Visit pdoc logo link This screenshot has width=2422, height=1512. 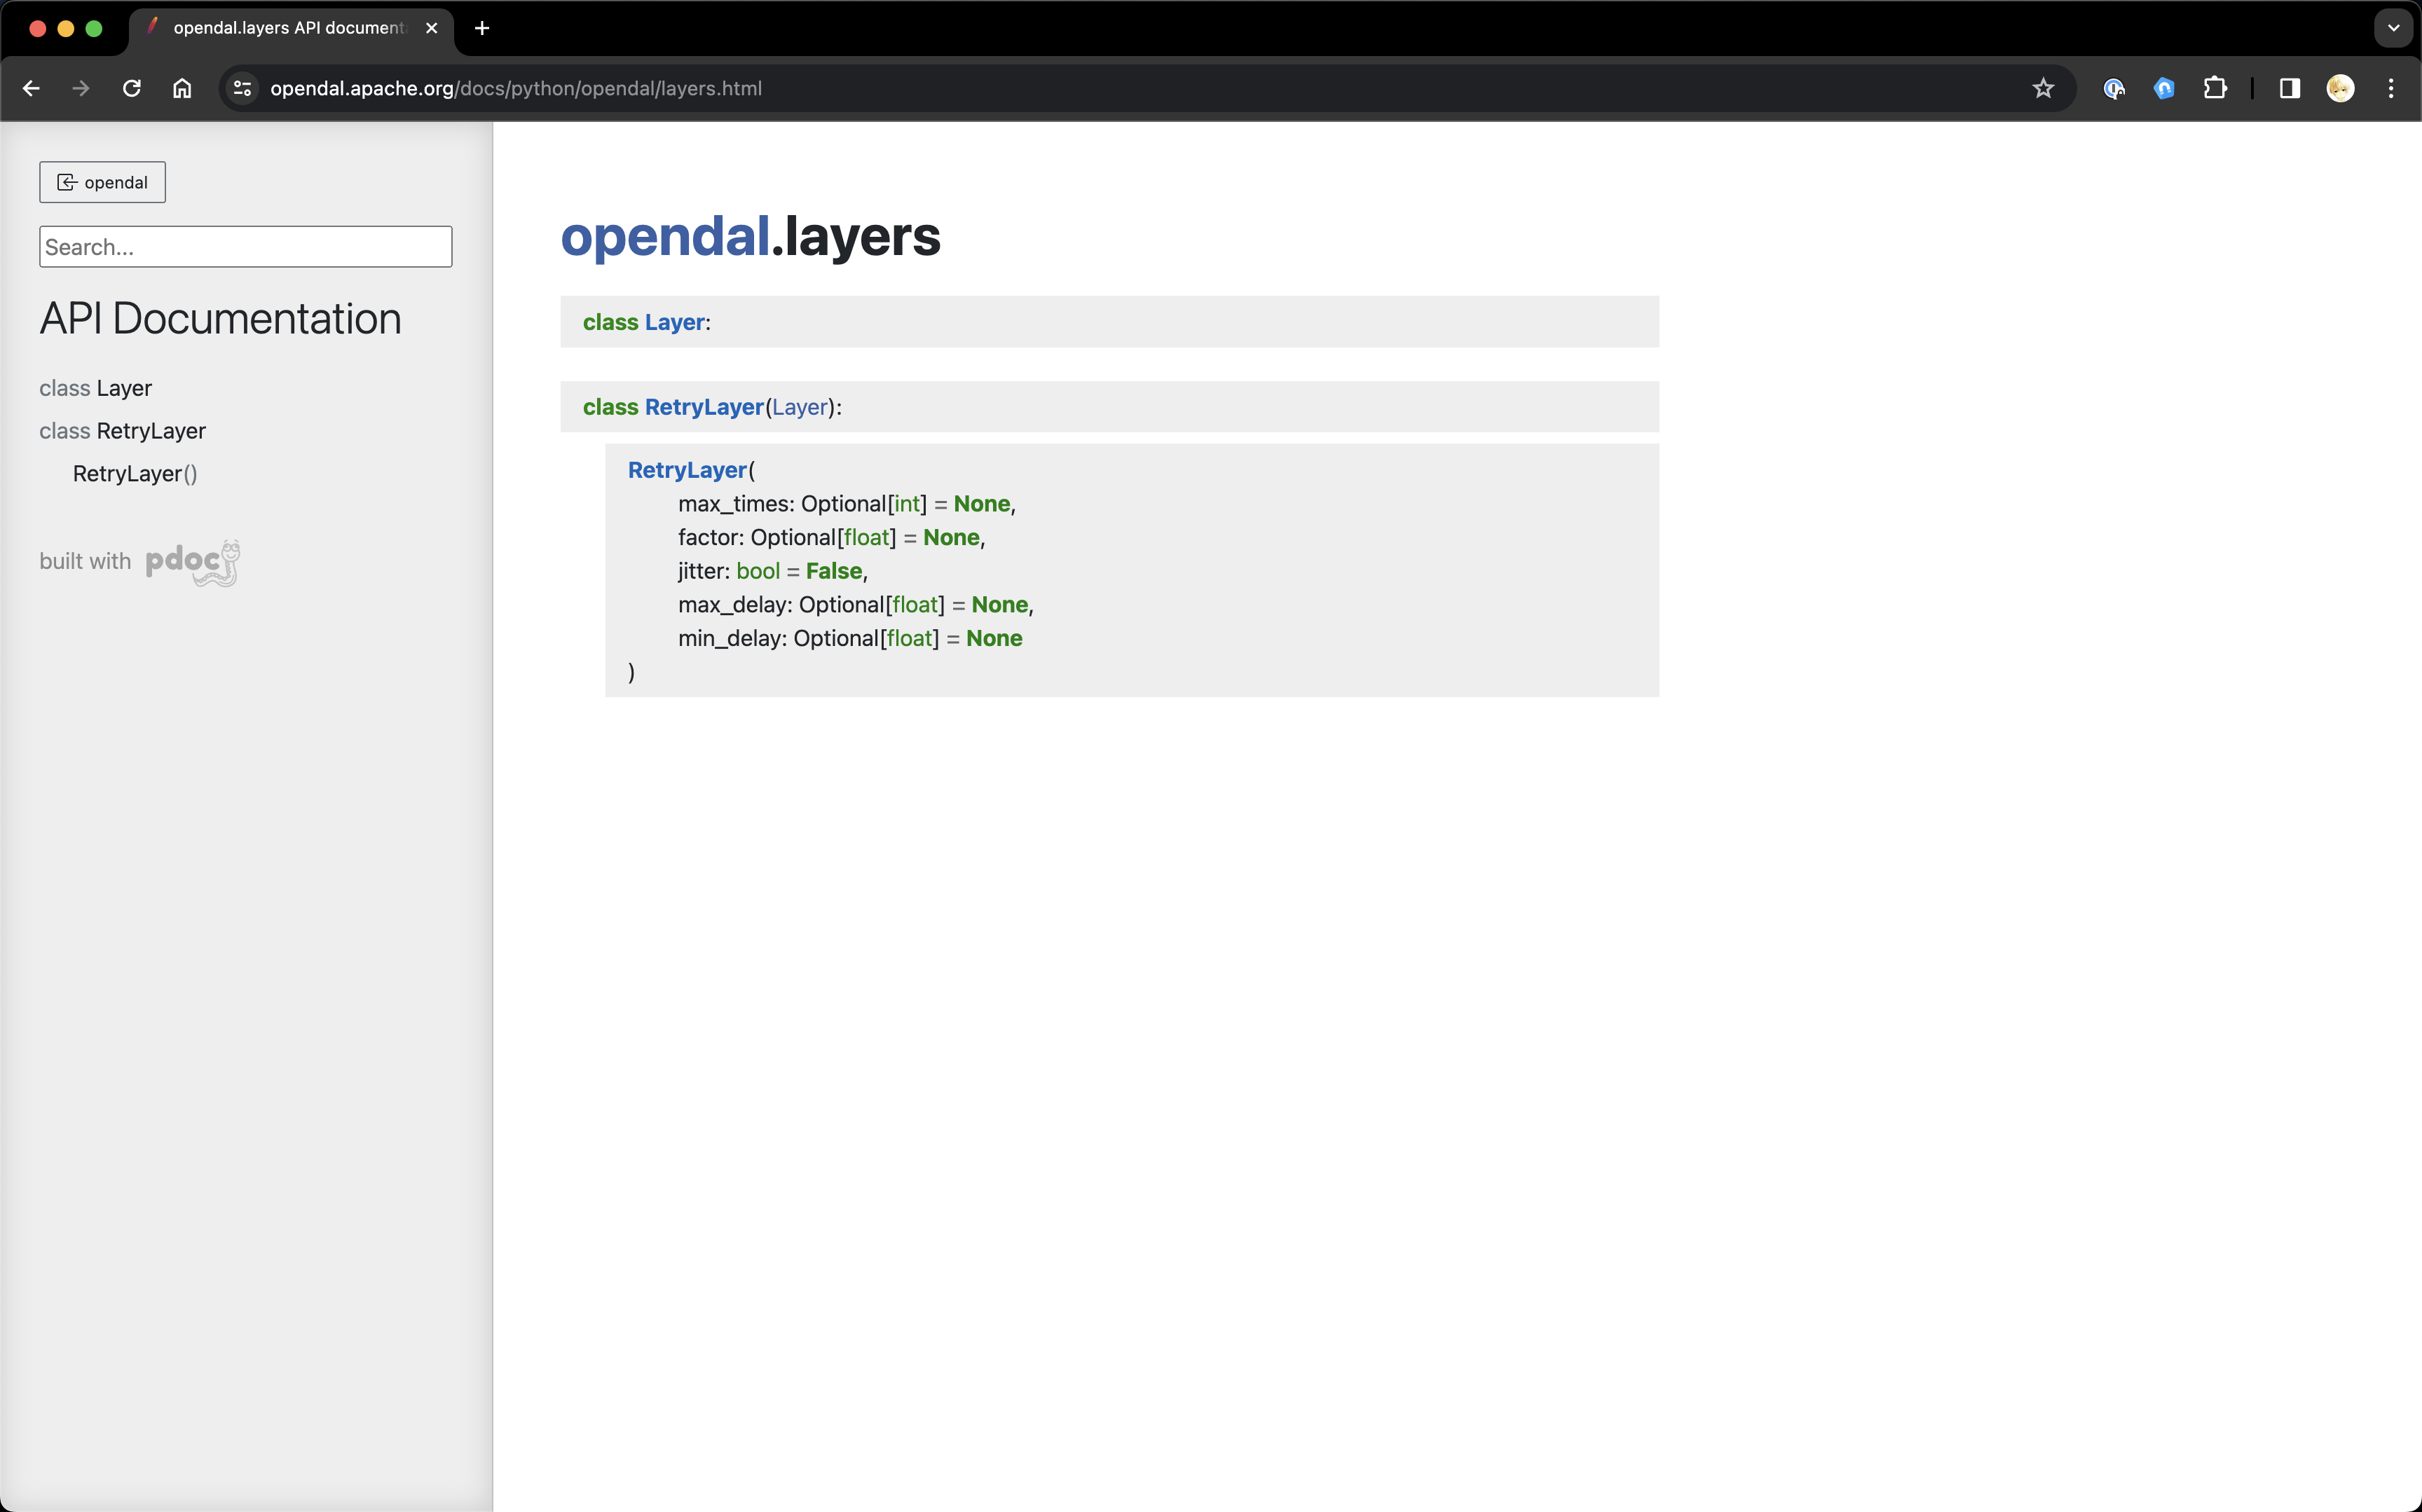tap(193, 562)
